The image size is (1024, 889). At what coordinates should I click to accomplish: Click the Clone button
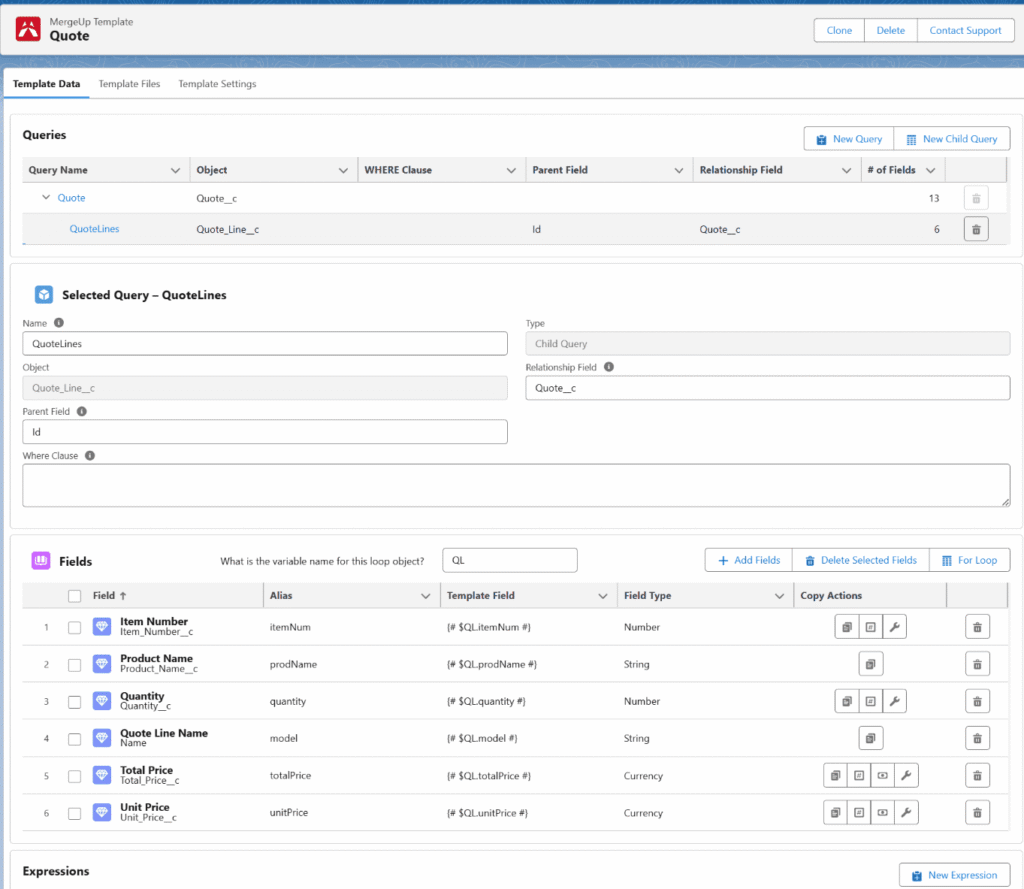pyautogui.click(x=839, y=30)
